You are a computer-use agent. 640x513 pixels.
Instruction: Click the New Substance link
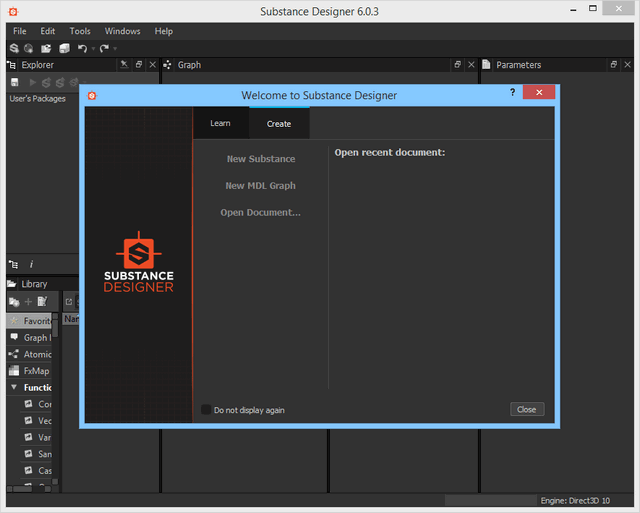261,159
